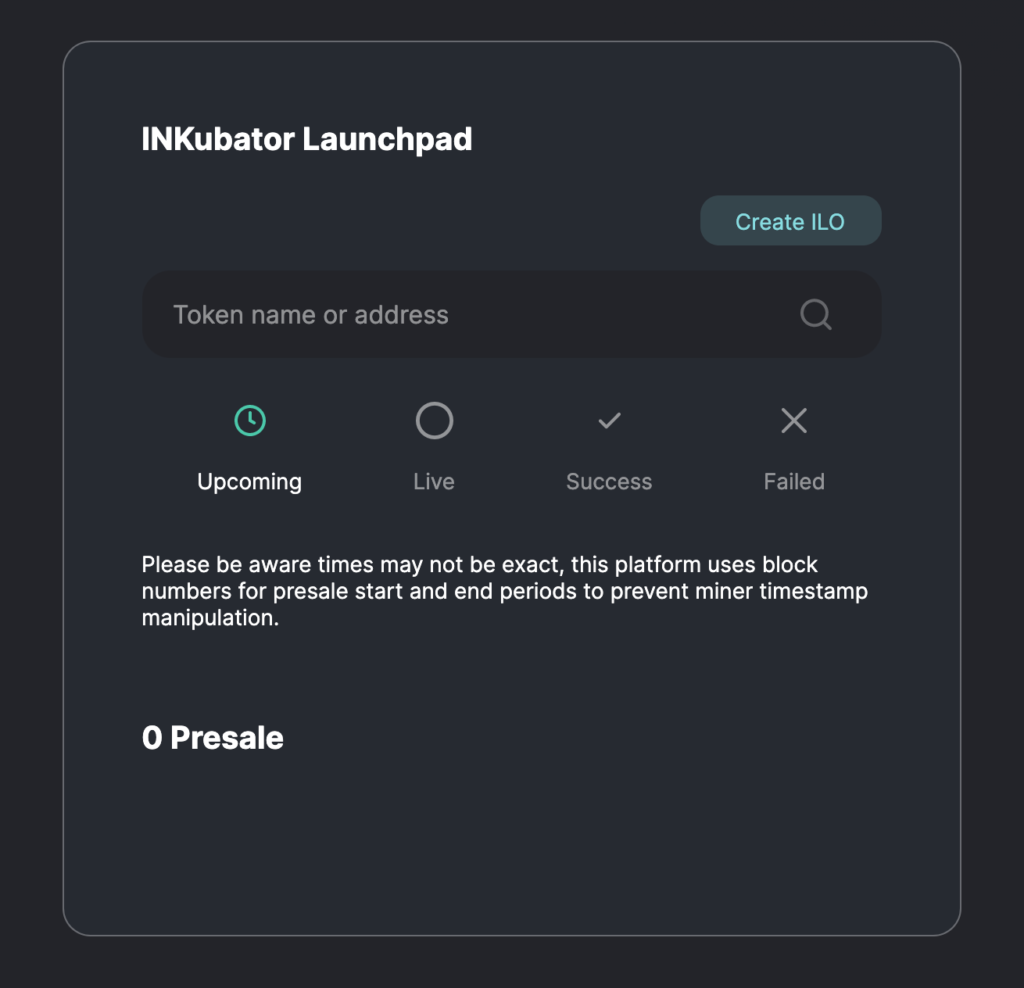Image resolution: width=1024 pixels, height=988 pixels.
Task: Switch to the Upcoming tab label
Action: (249, 482)
